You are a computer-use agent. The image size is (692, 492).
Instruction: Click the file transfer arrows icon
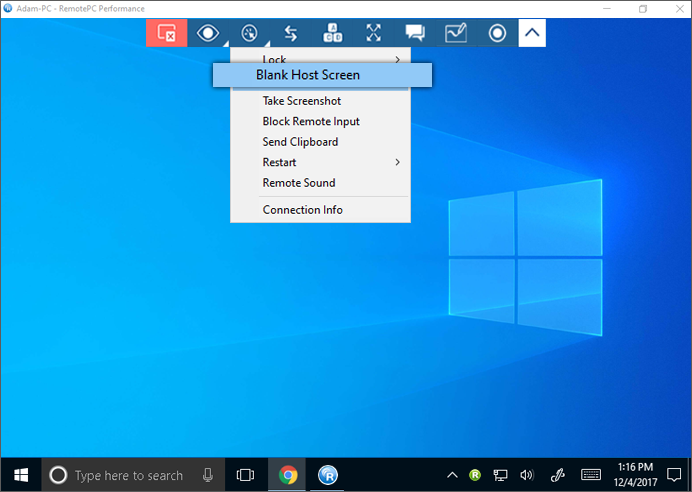tap(291, 33)
